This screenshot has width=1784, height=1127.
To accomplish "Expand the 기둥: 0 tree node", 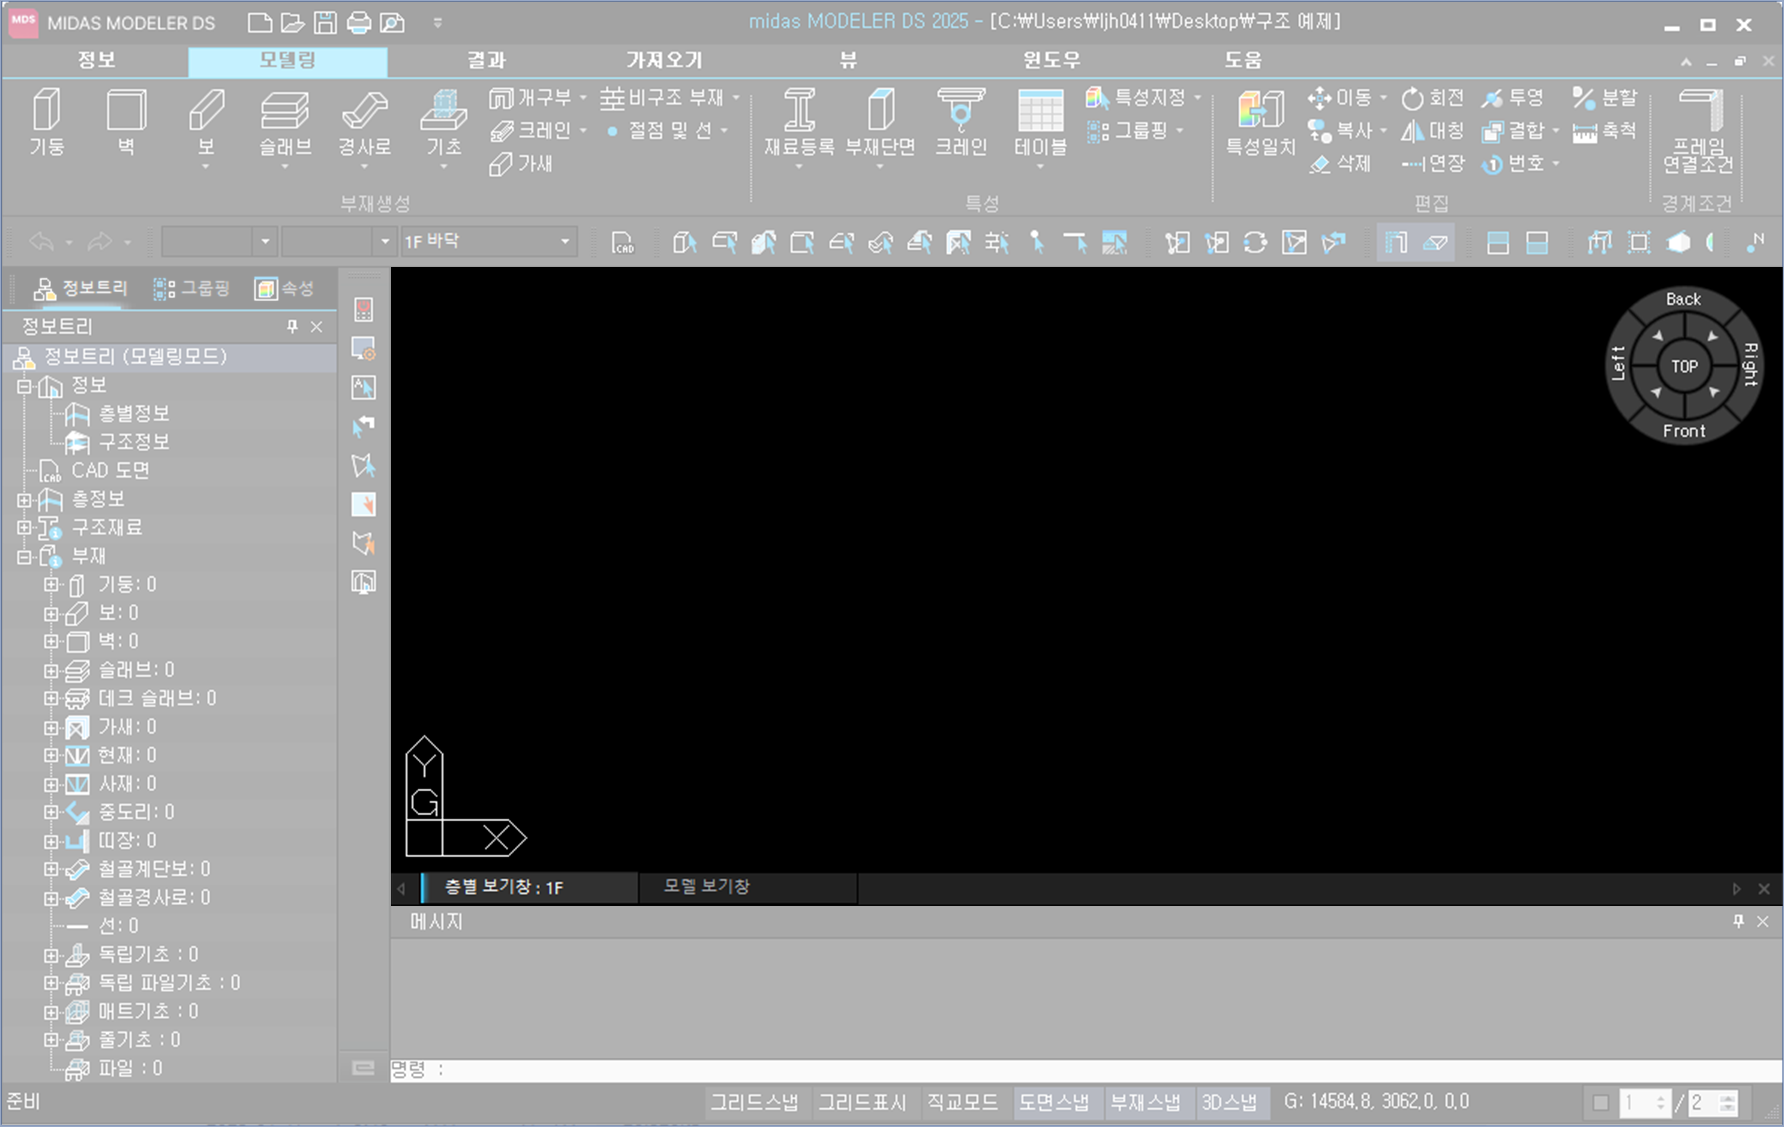I will [x=51, y=585].
